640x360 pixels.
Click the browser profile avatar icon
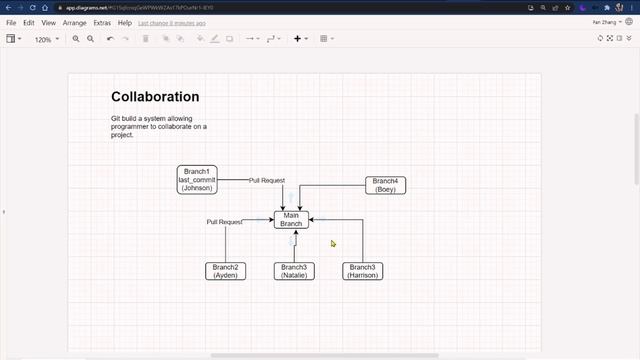pyautogui.click(x=619, y=7)
